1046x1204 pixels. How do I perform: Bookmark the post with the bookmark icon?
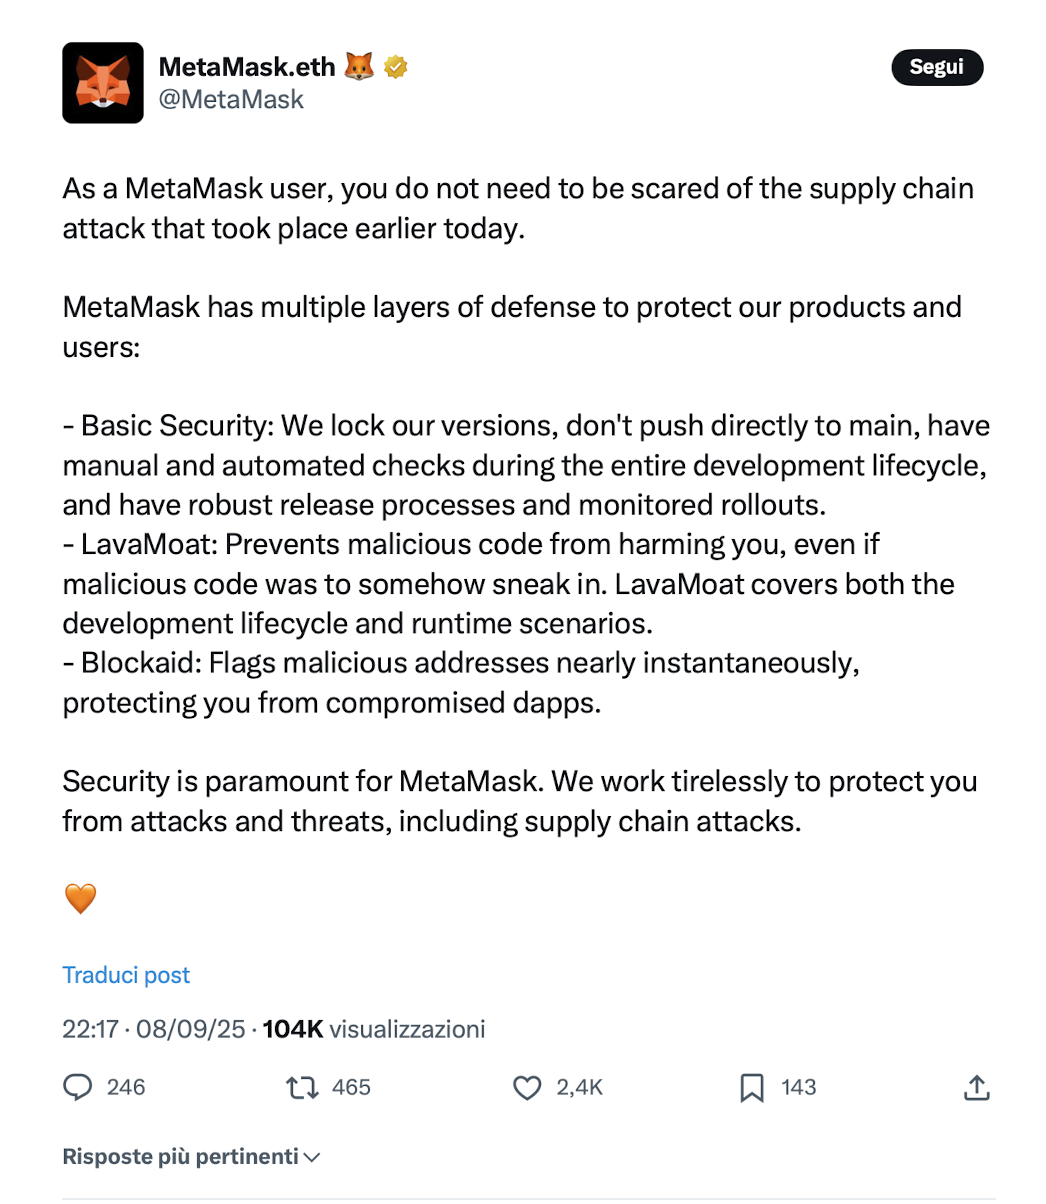click(x=752, y=1088)
